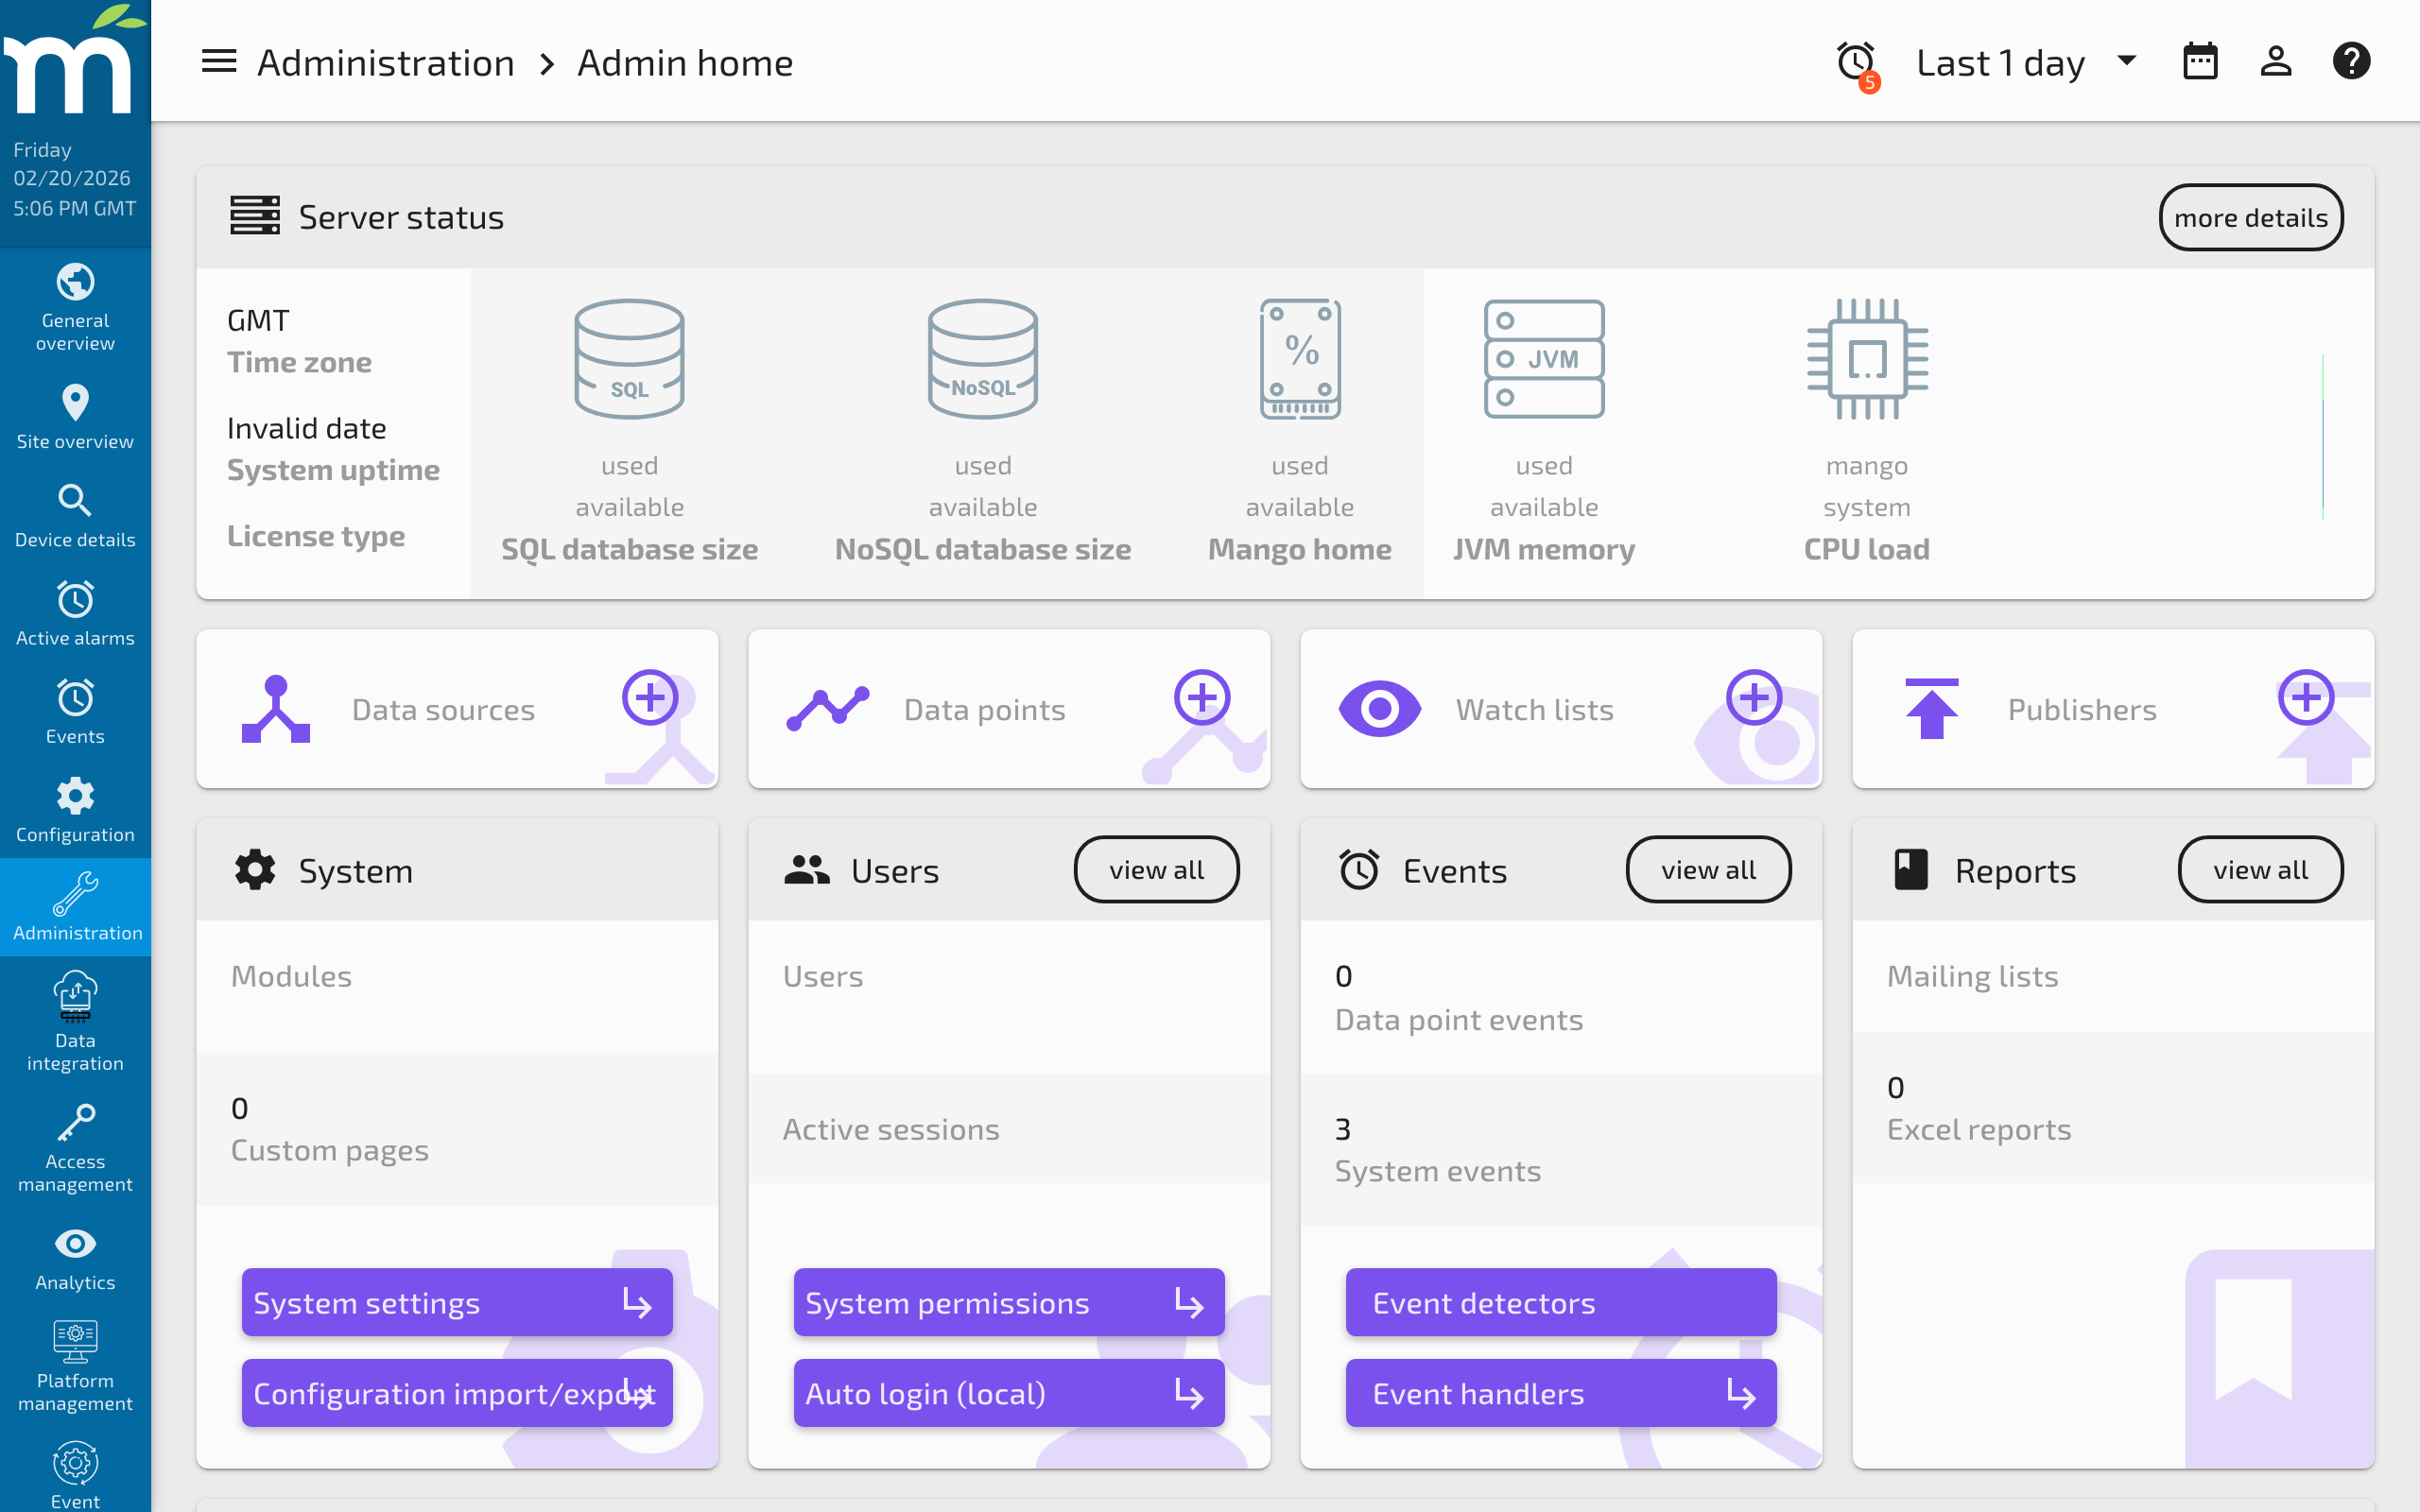The height and width of the screenshot is (1512, 2420).
Task: Open Configuration import/export
Action: 456,1393
